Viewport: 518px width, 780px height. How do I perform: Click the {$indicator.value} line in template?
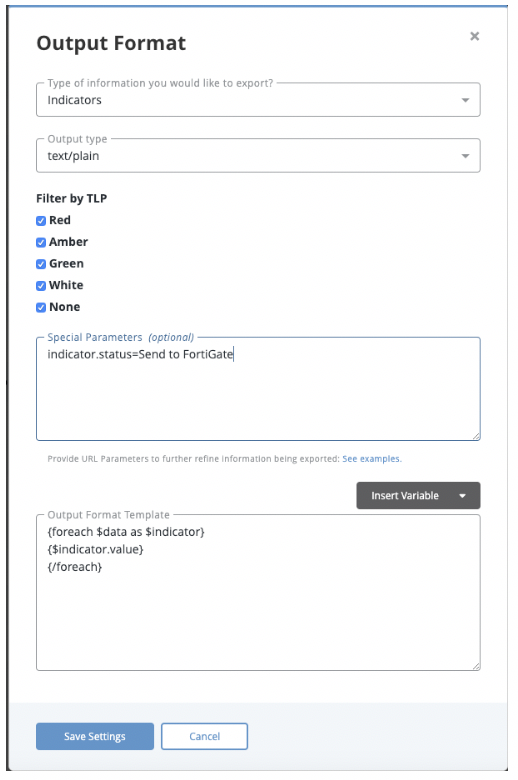(x=95, y=549)
